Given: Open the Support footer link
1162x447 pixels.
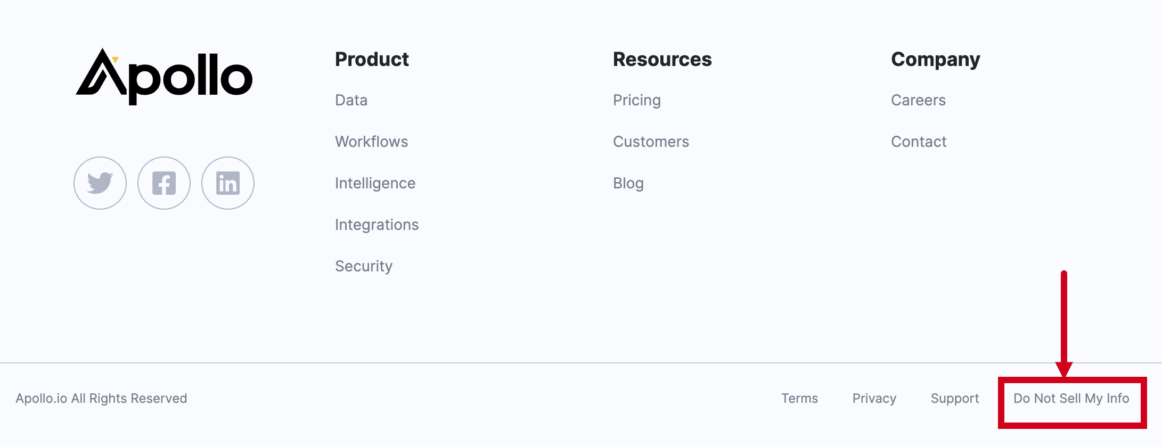Looking at the screenshot, I should point(955,398).
